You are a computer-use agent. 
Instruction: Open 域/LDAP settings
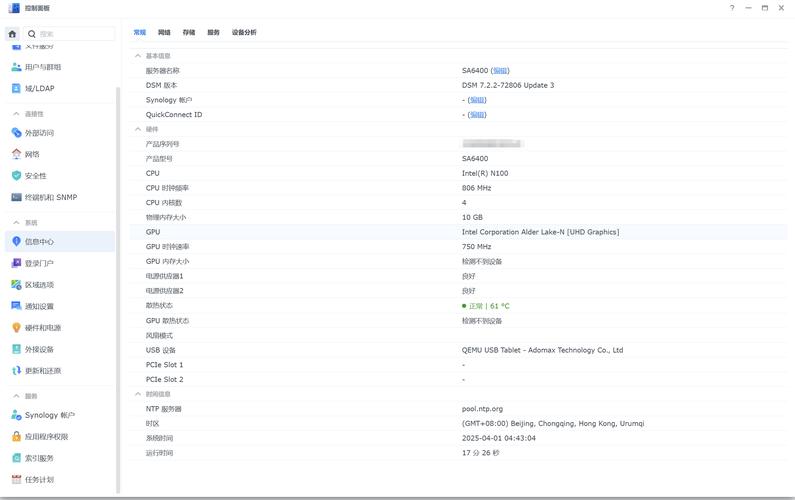pyautogui.click(x=39, y=88)
